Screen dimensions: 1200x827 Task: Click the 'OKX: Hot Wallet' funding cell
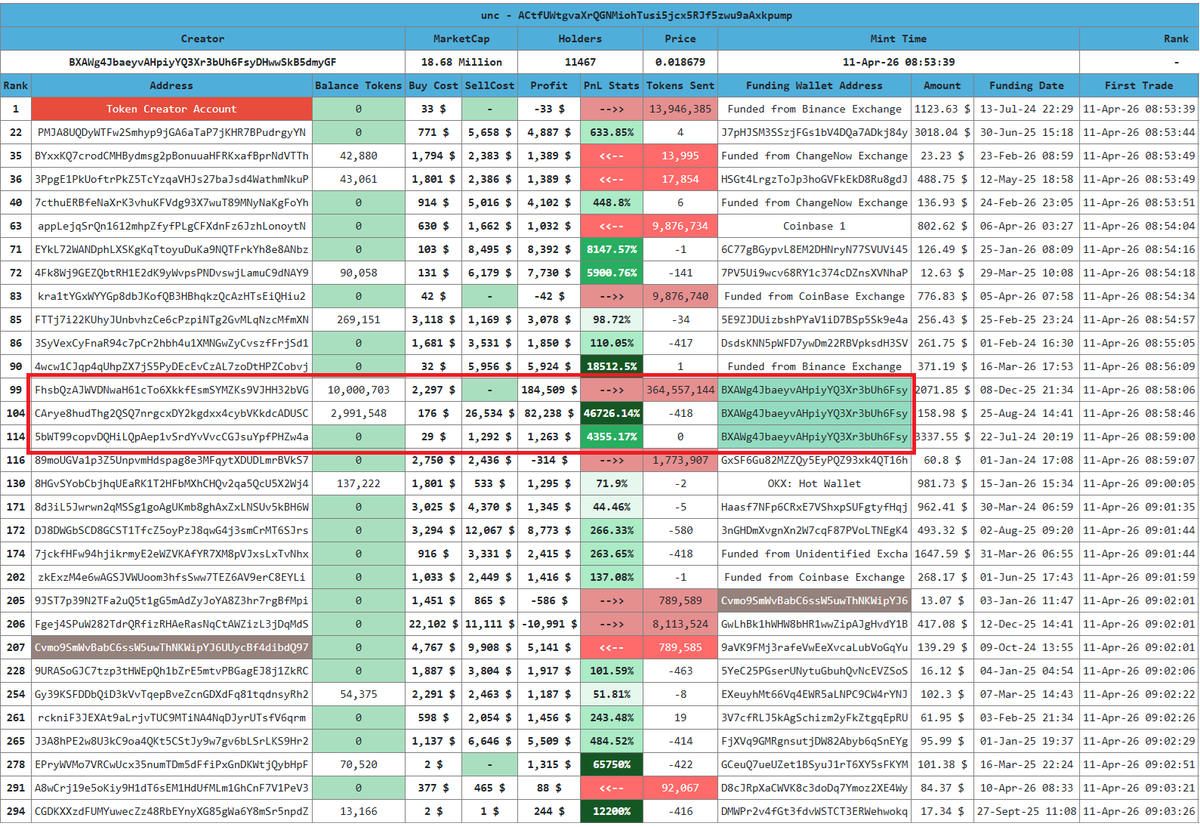click(814, 483)
